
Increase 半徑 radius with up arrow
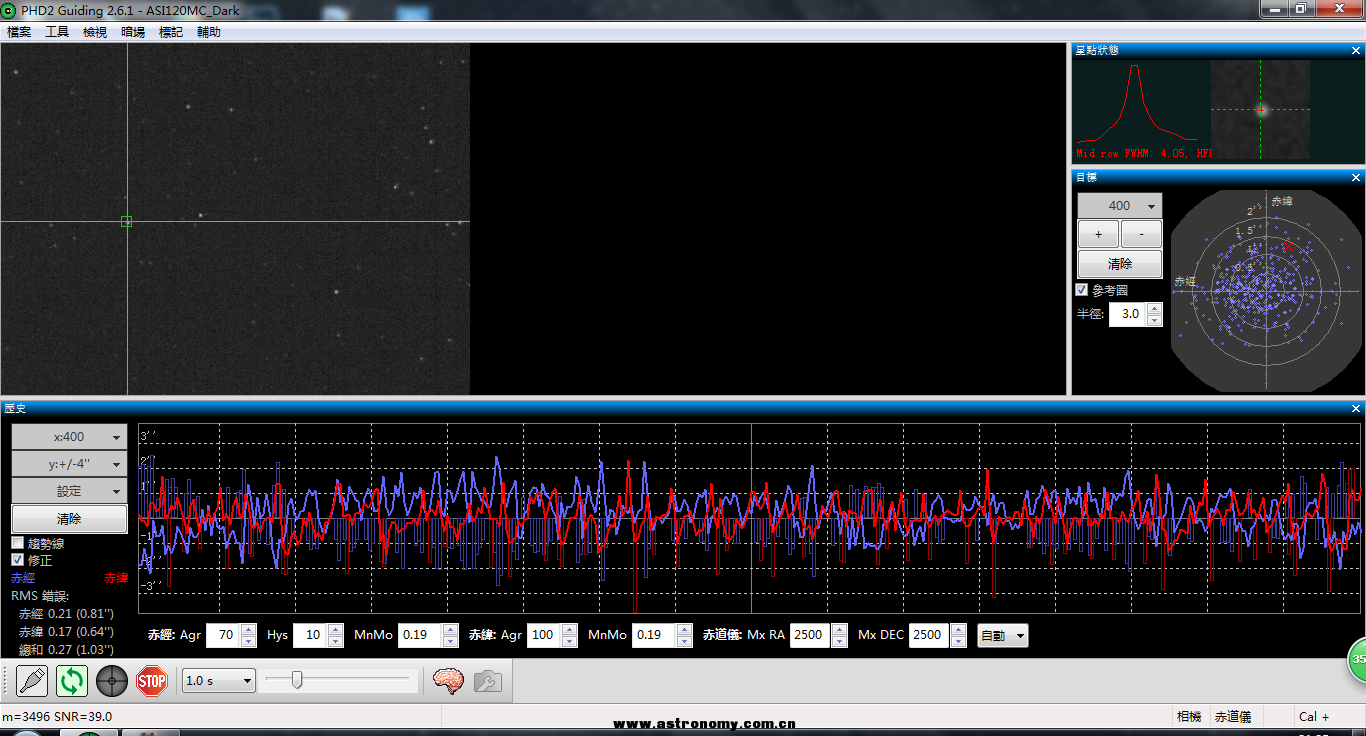coord(1155,308)
